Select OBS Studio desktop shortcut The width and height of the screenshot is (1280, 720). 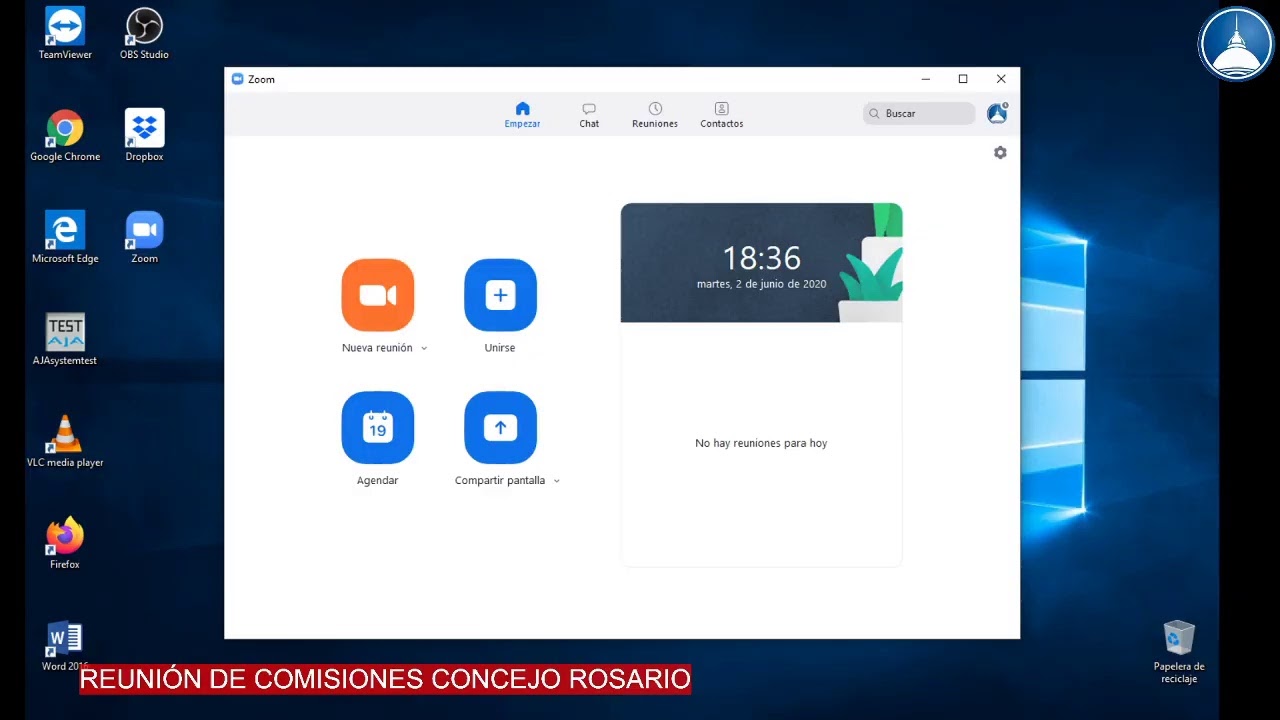coord(144,34)
